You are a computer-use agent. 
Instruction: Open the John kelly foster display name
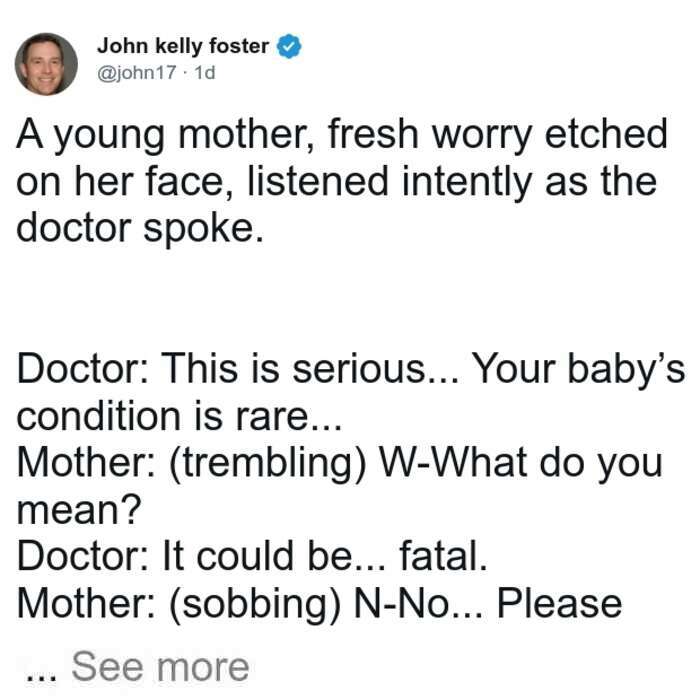click(x=183, y=46)
